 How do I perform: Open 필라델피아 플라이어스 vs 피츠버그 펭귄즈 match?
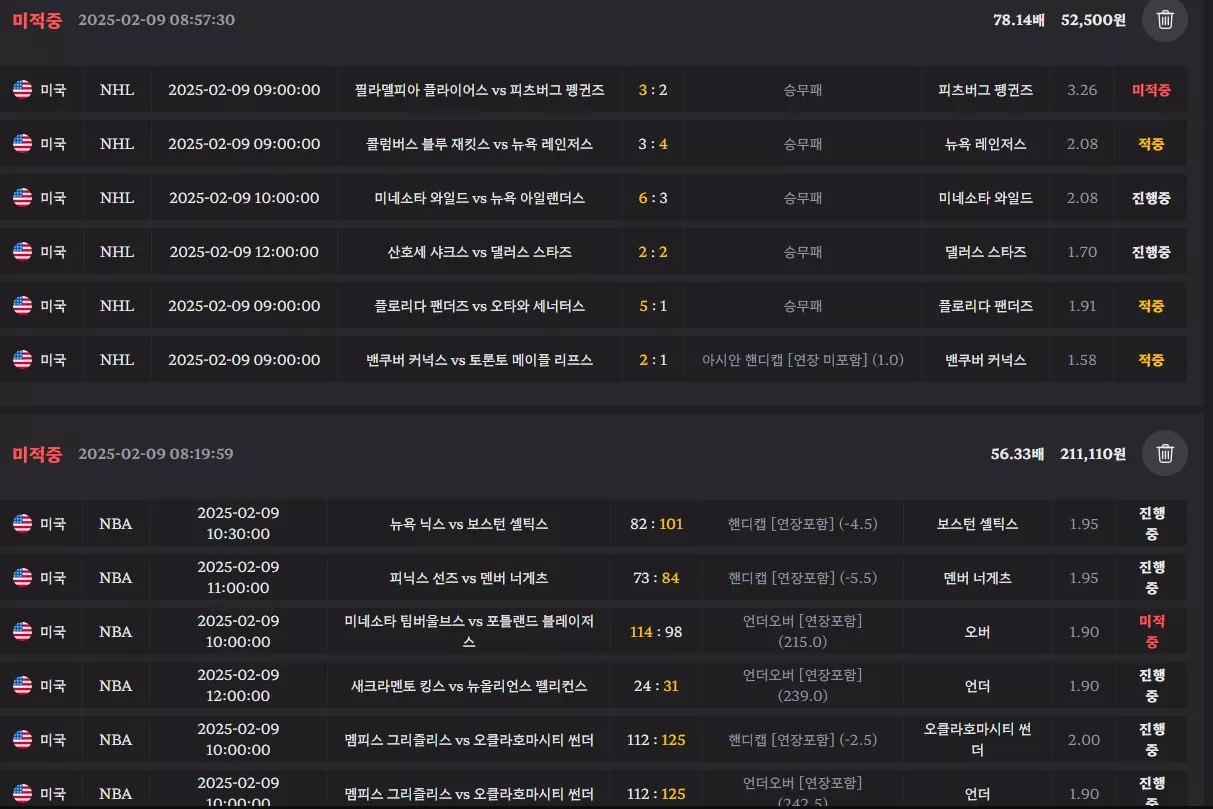click(x=480, y=90)
